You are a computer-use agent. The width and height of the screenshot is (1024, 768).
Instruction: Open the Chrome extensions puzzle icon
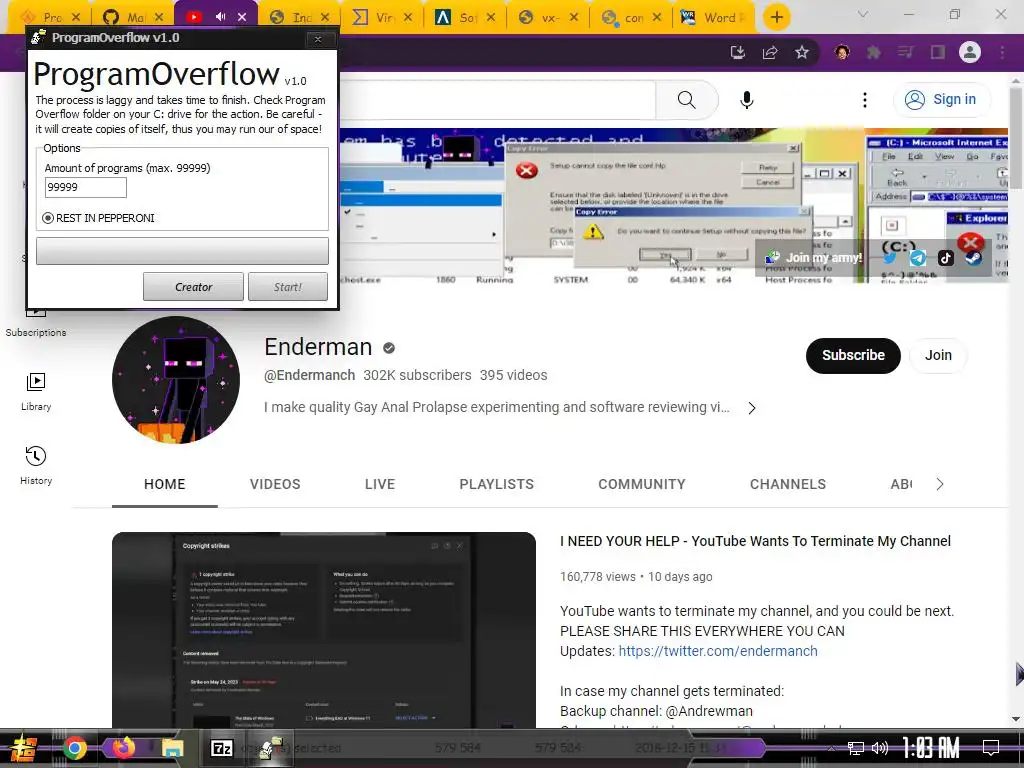(x=874, y=52)
